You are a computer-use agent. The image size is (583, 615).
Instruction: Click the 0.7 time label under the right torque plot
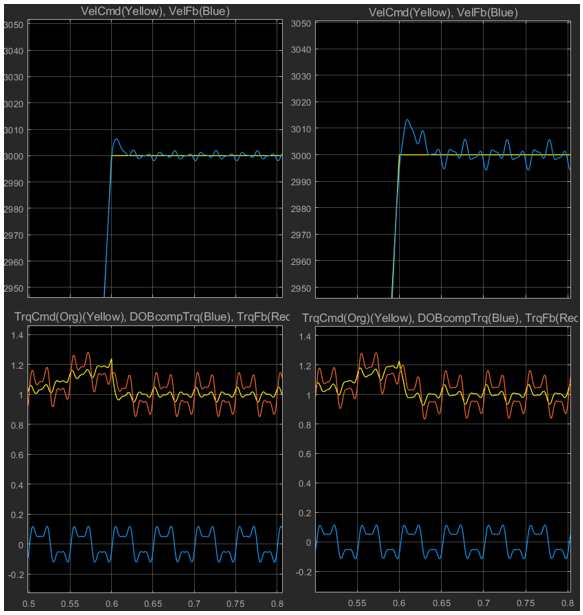(483, 603)
